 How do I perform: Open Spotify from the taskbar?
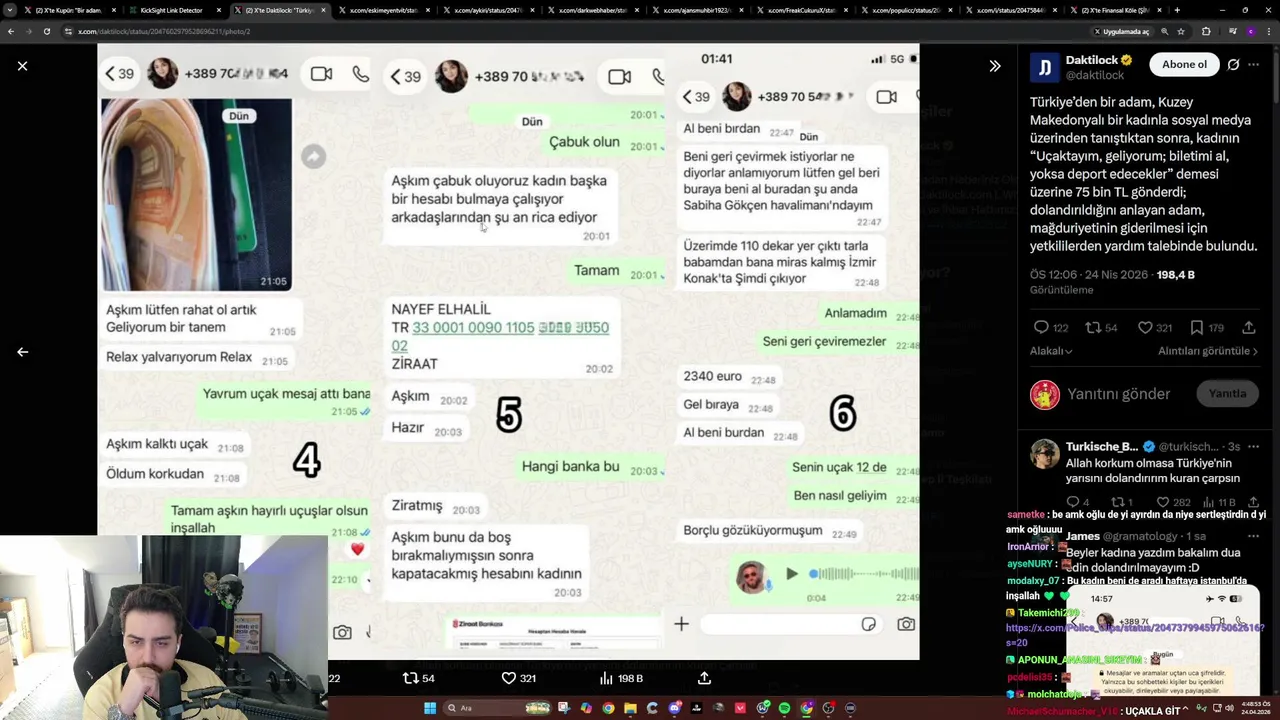[x=784, y=708]
